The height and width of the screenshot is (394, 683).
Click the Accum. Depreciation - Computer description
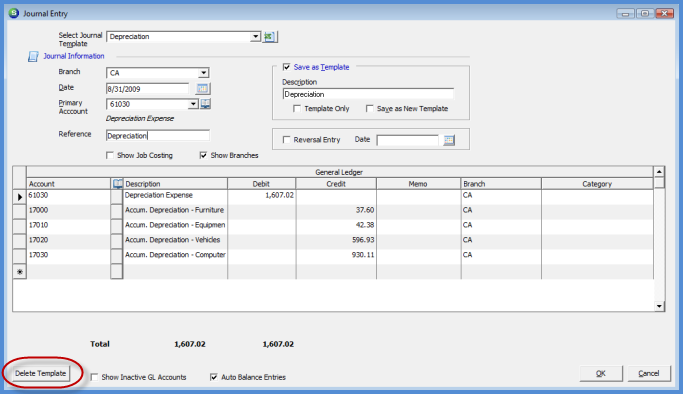pyautogui.click(x=176, y=256)
